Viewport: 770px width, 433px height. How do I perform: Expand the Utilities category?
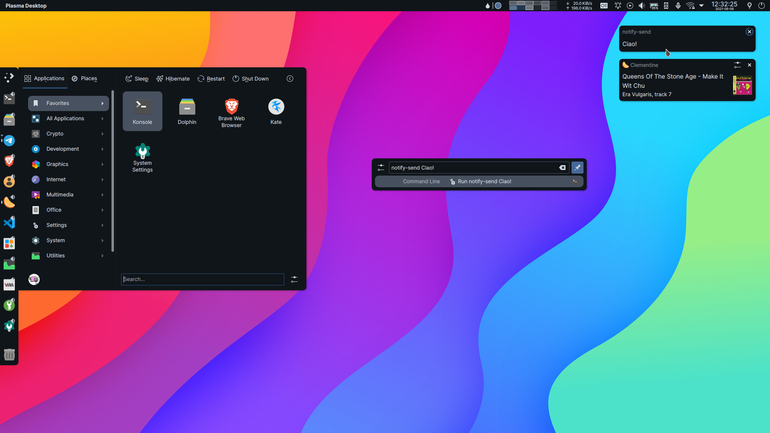(68, 255)
